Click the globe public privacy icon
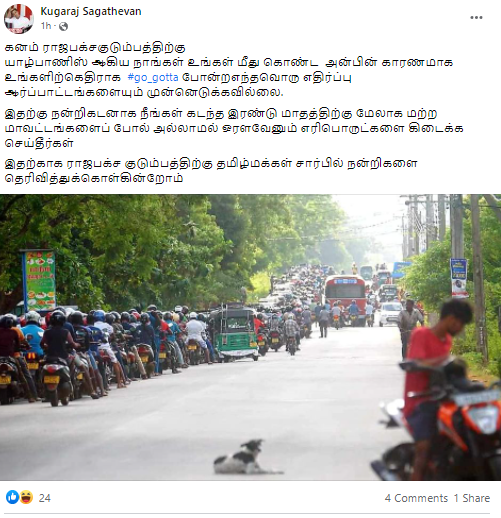The width and height of the screenshot is (501, 518). 63,26
